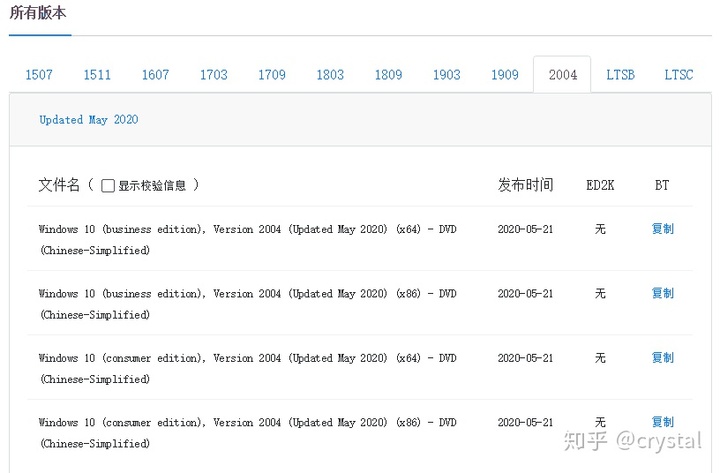Switch to the 1909 version tab
Screen dimensions: 720x473
[x=505, y=75]
